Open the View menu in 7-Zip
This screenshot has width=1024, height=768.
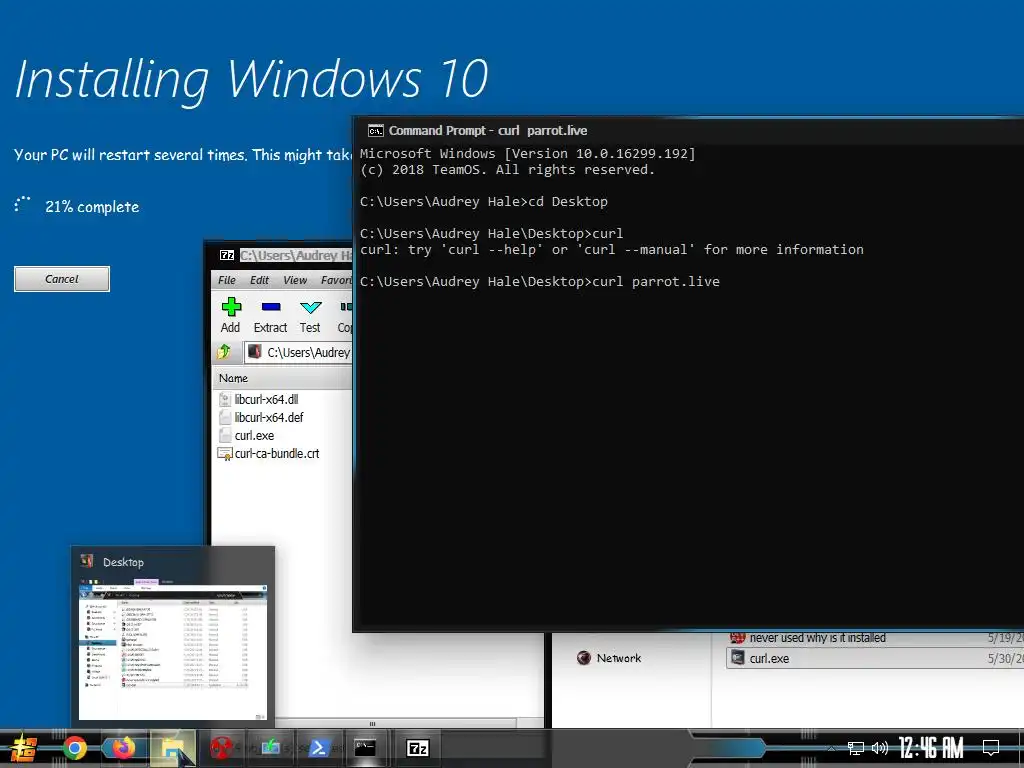click(x=295, y=280)
